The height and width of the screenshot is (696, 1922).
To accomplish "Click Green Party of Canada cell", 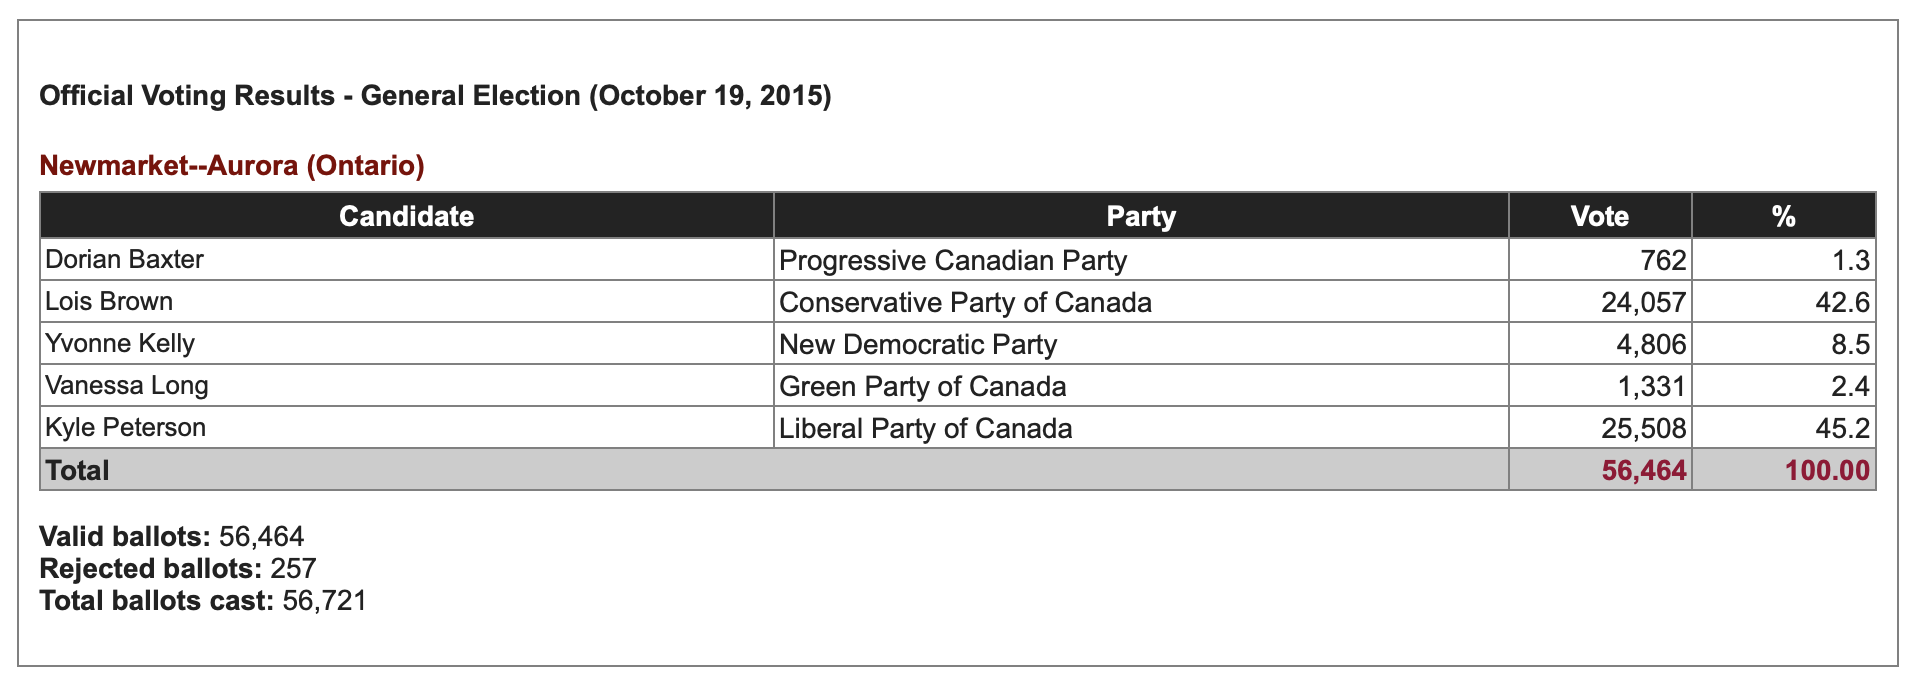I will [x=1141, y=386].
